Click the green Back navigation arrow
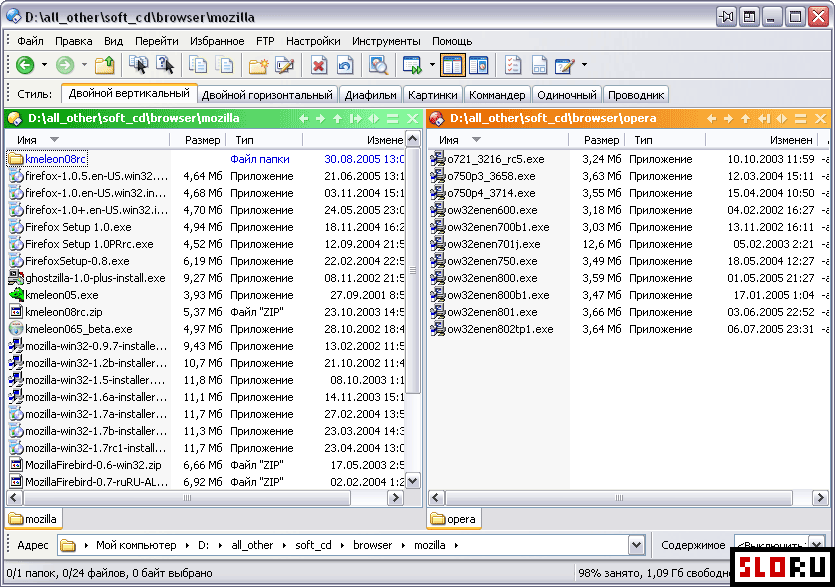 25,65
